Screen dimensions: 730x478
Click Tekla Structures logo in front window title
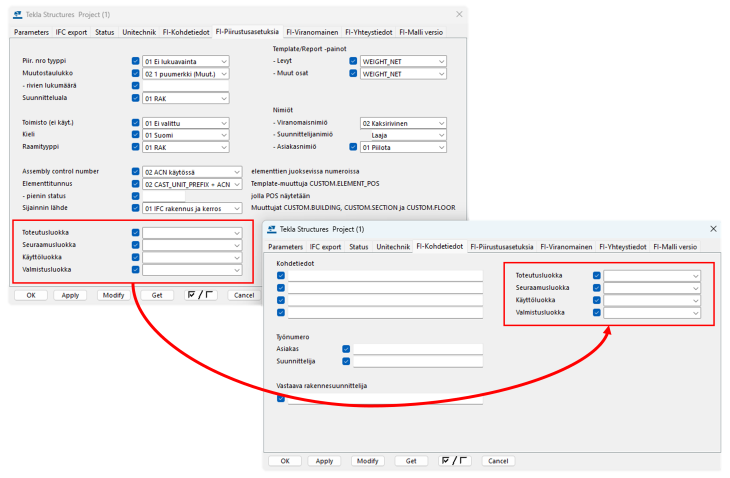pos(272,229)
